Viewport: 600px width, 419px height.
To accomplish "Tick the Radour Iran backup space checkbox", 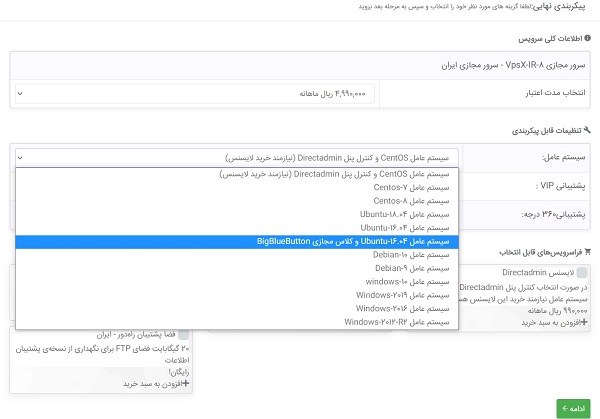I will [x=184, y=335].
